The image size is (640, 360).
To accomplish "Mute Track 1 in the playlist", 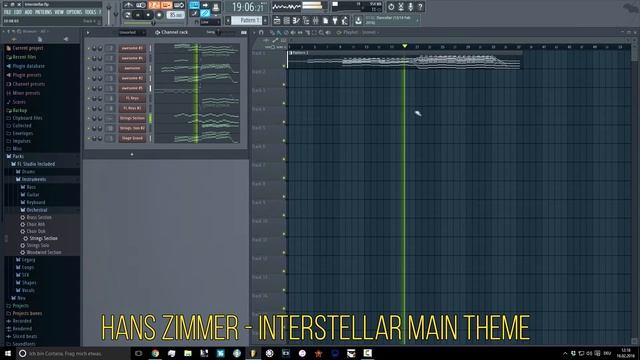I will click(284, 66).
